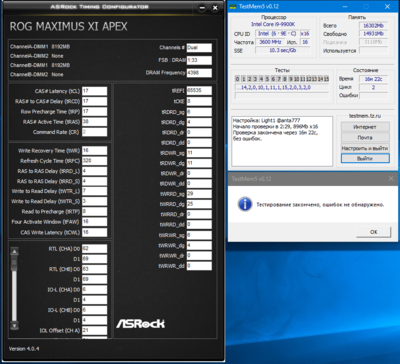Click the testmem.tz.ru link
Viewport: 400px width, 364px height.
pos(365,116)
